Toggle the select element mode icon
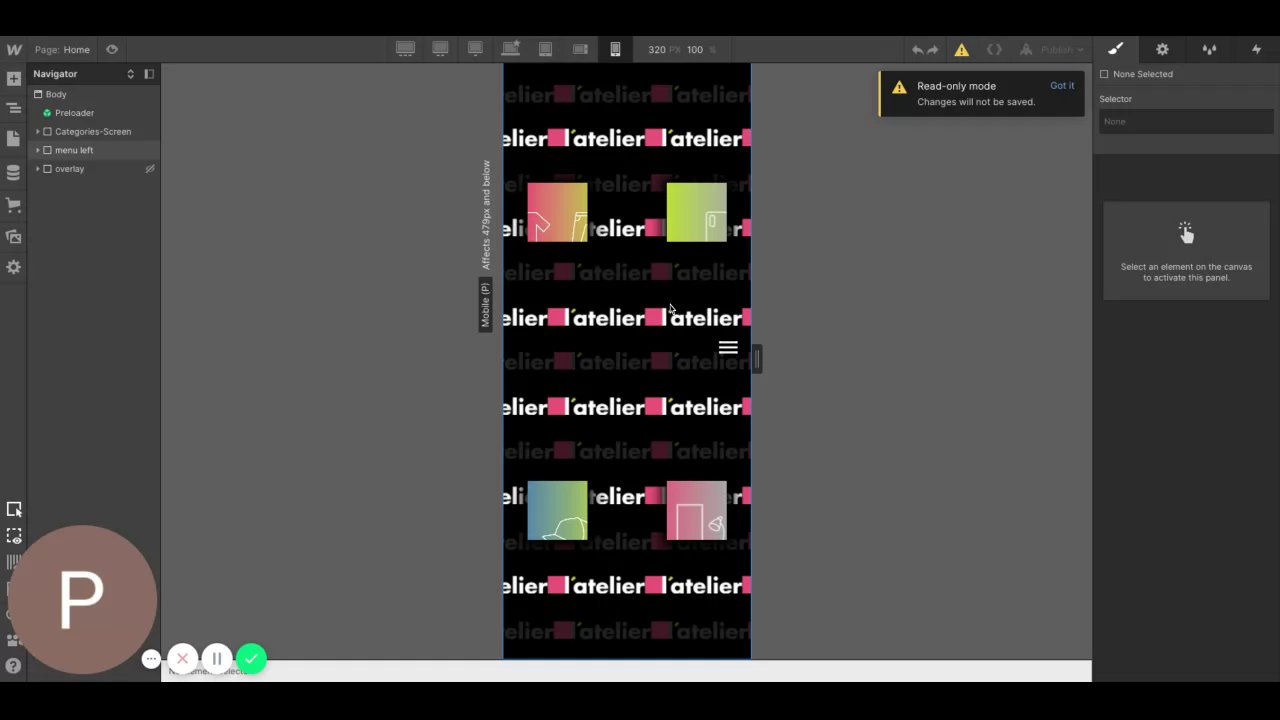This screenshot has height=720, width=1280. coord(14,510)
